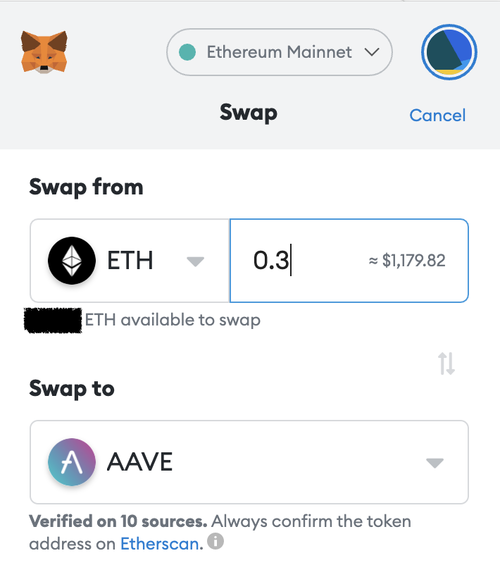Expand the ETH token dropdown arrow
Viewport: 500px width, 577px height.
click(x=195, y=261)
